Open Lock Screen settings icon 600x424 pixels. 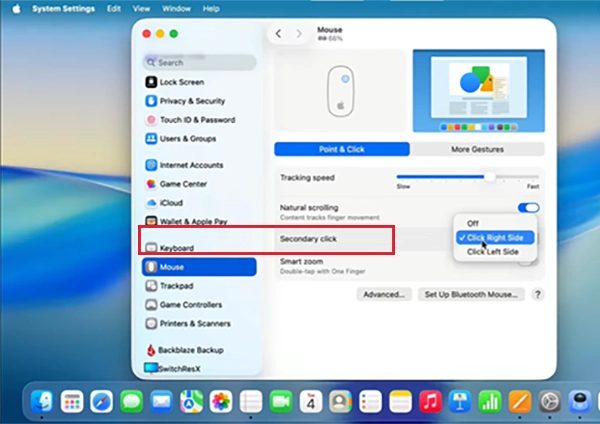(x=151, y=82)
